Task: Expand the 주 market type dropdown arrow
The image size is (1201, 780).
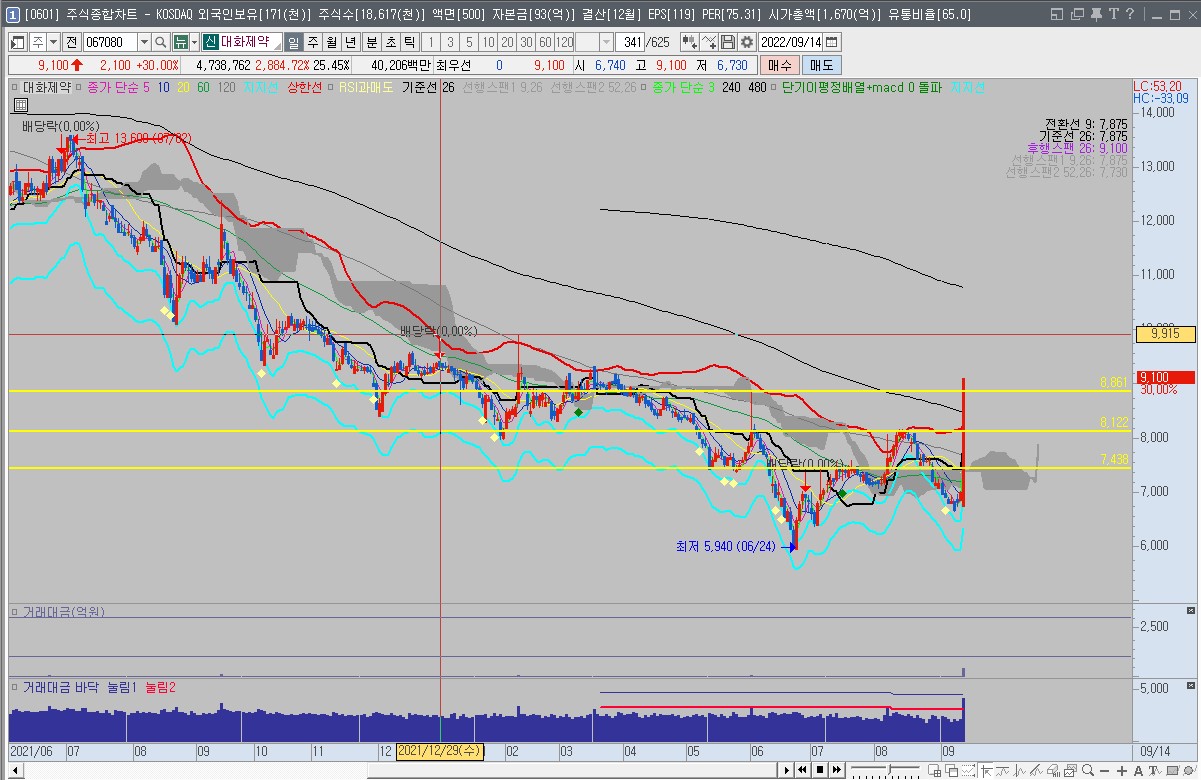Action: pyautogui.click(x=53, y=42)
